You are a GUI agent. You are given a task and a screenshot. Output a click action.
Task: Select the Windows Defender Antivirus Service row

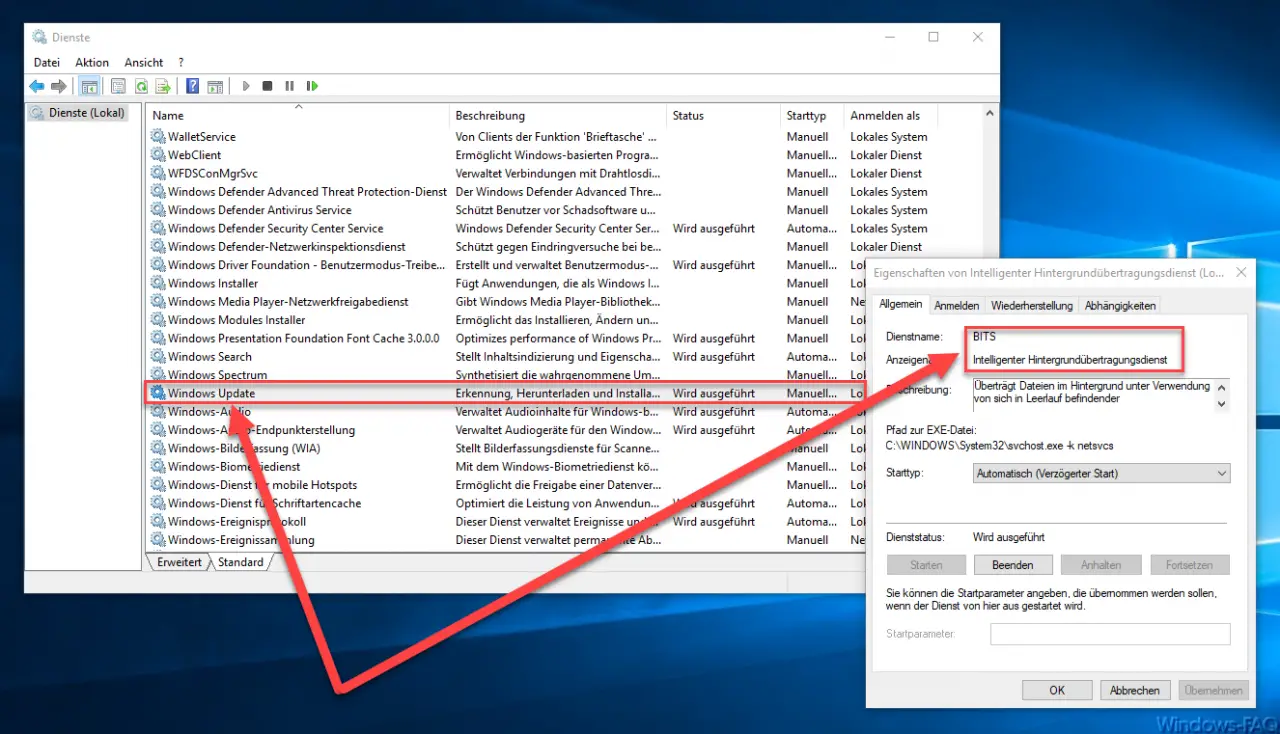pyautogui.click(x=566, y=210)
